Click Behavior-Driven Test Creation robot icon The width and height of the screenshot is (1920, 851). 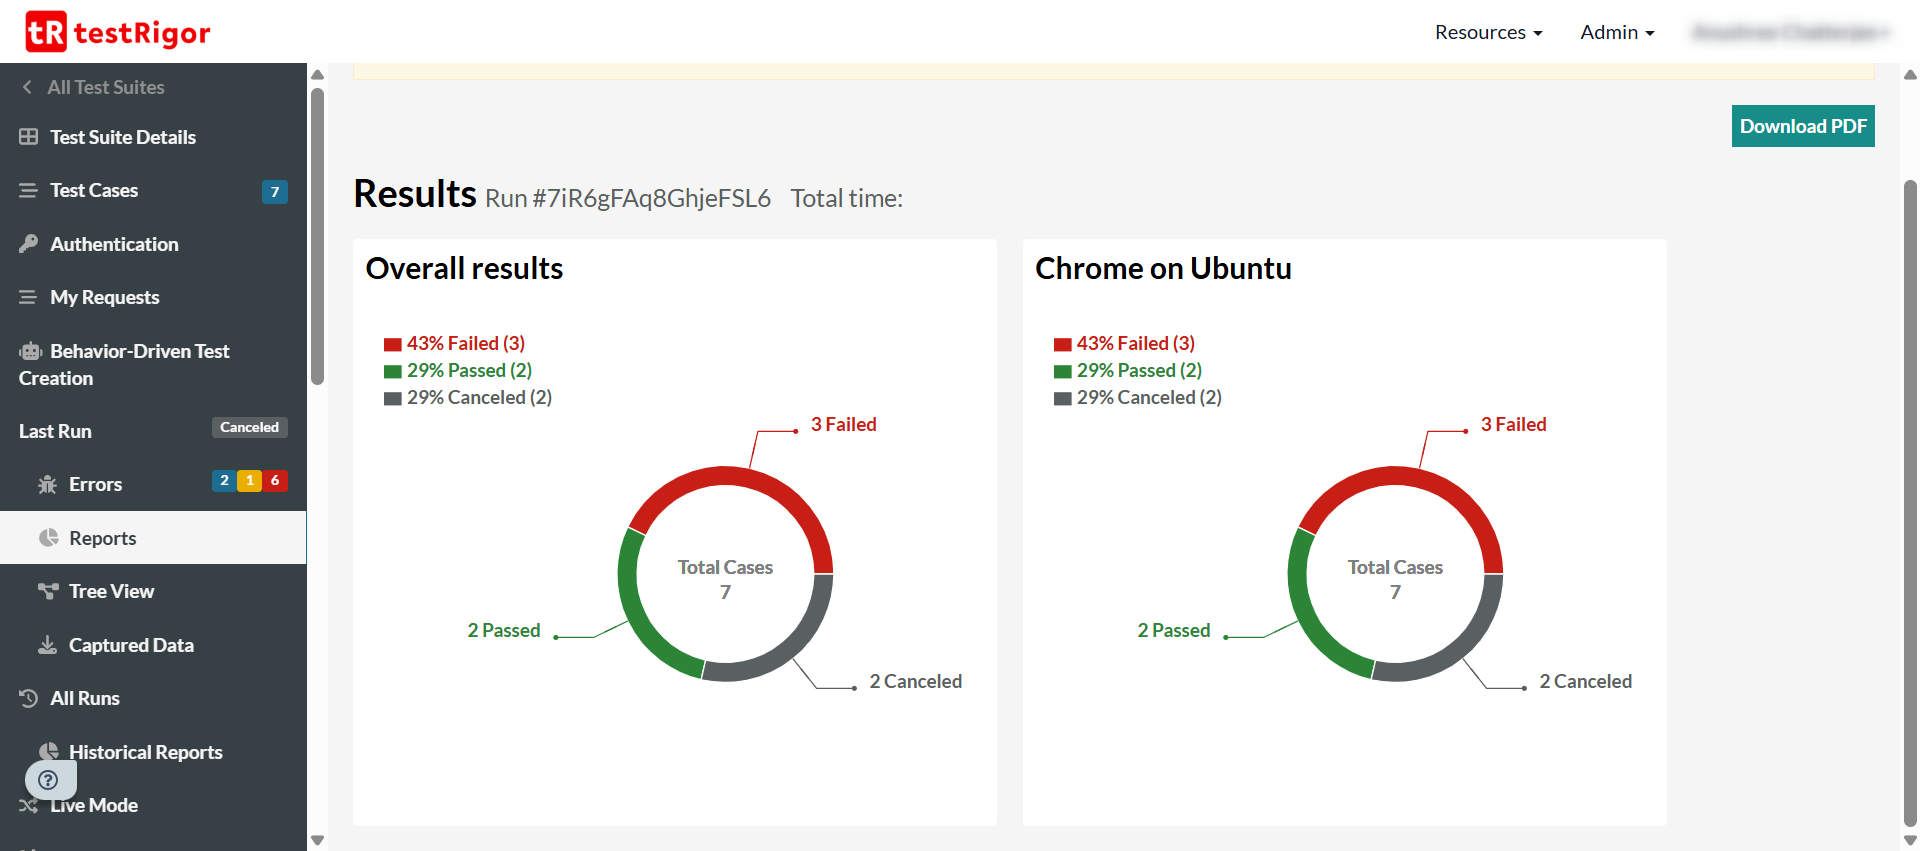tap(30, 351)
